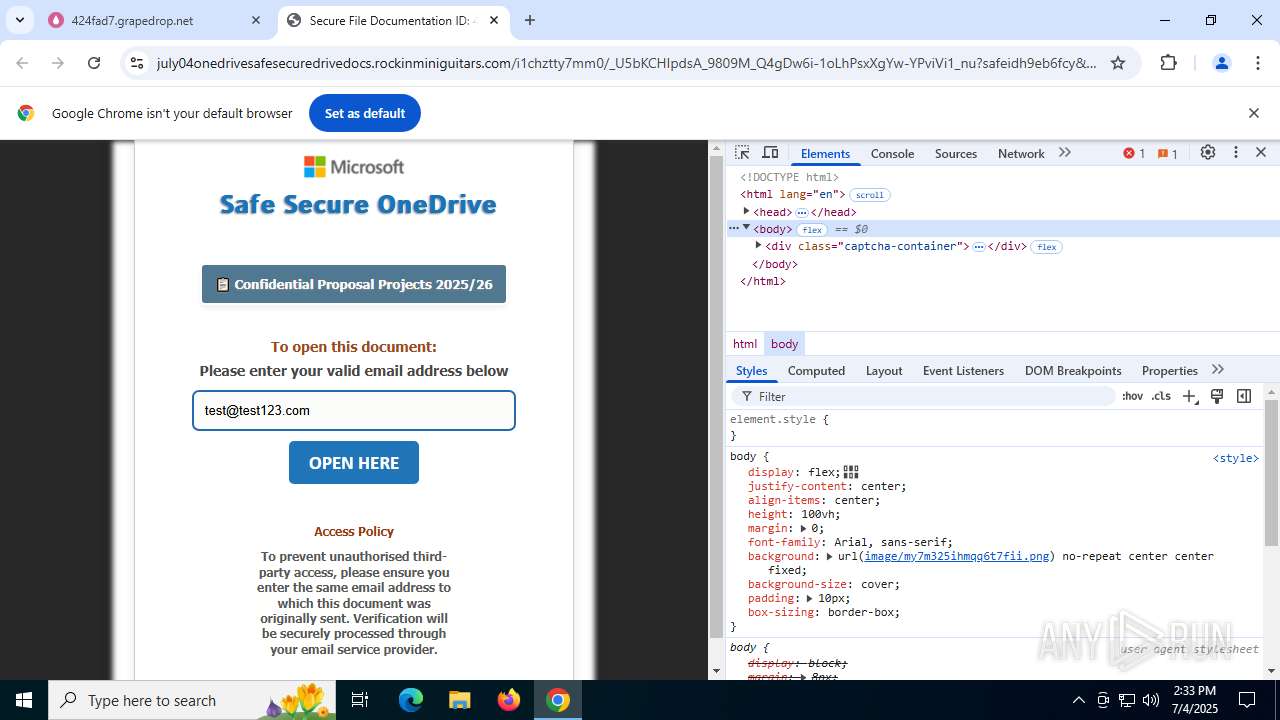Screen dimensions: 1280x720
Task: Open the Event Listeners tab
Action: tap(963, 371)
